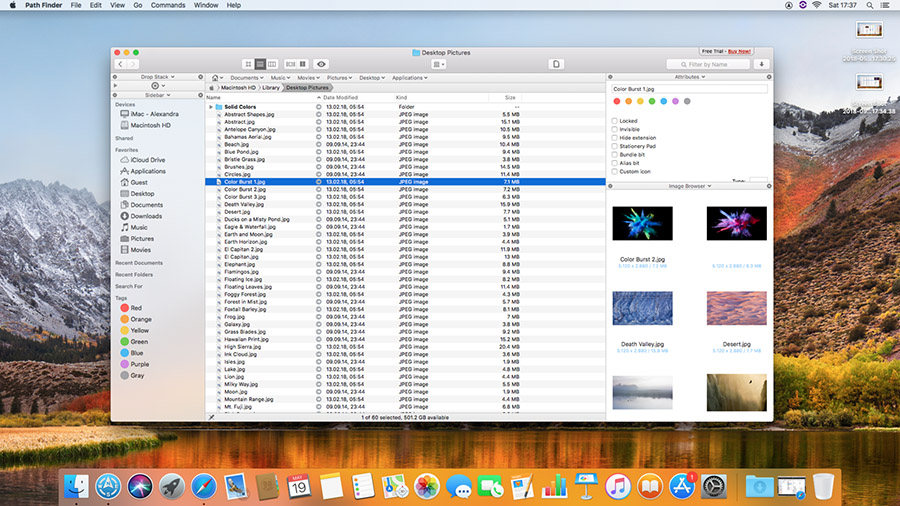Open iTunes from the Dock
The width and height of the screenshot is (900, 506).
(618, 486)
